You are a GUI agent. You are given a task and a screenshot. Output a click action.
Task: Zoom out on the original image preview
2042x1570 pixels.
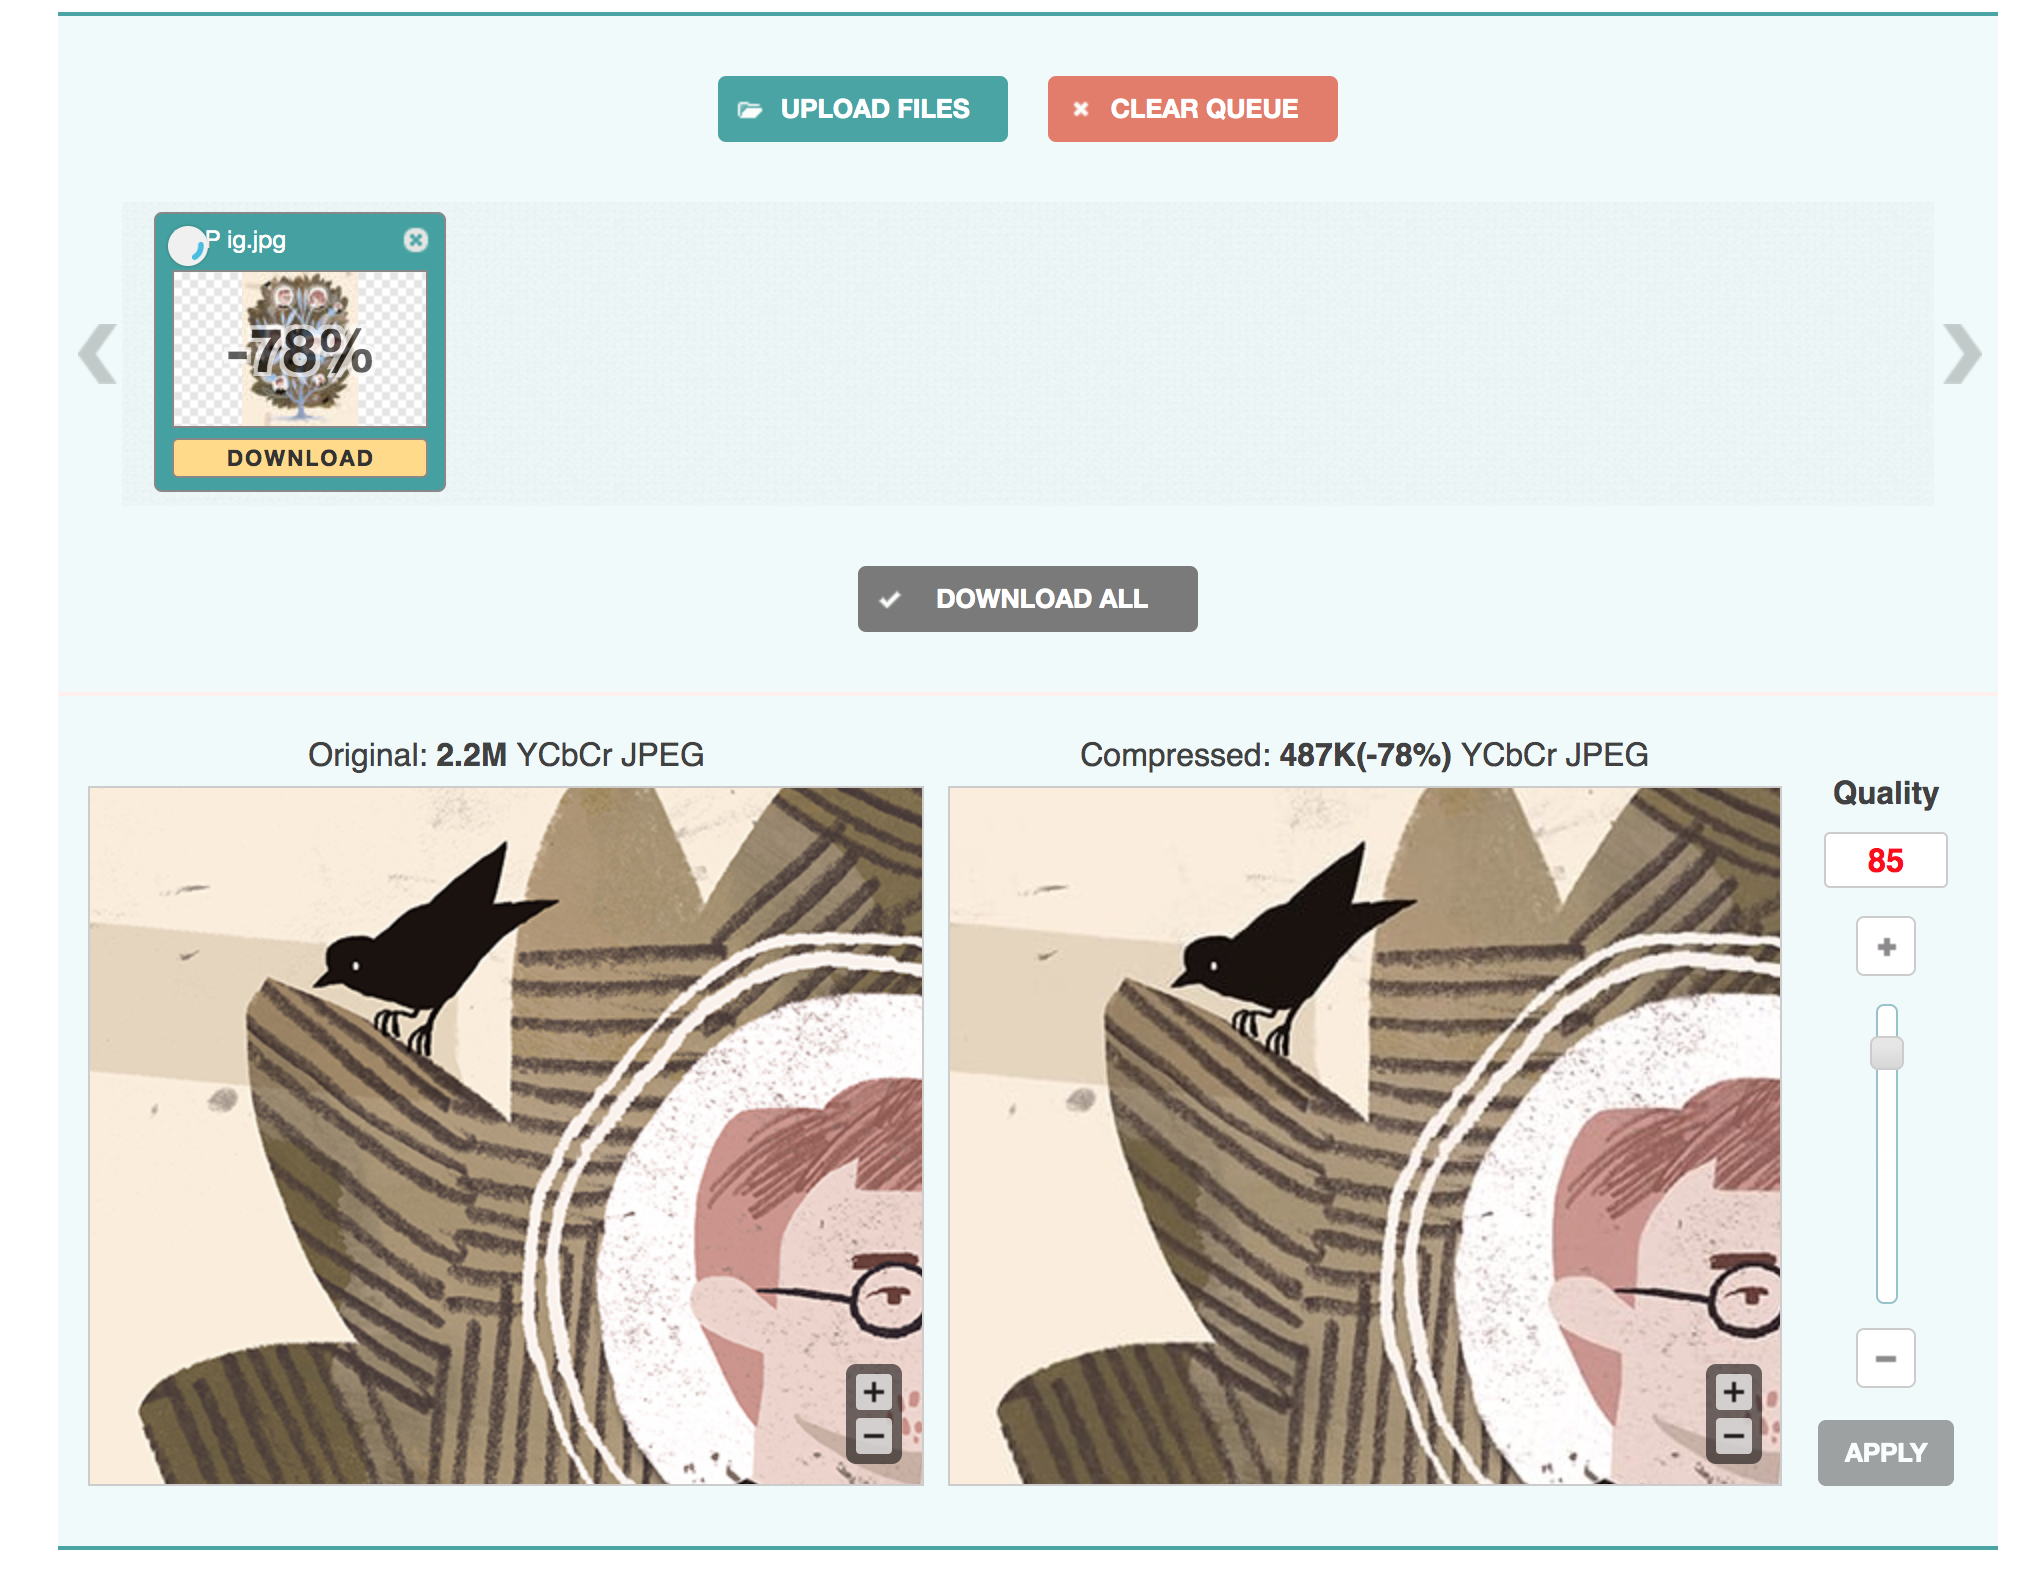874,1438
